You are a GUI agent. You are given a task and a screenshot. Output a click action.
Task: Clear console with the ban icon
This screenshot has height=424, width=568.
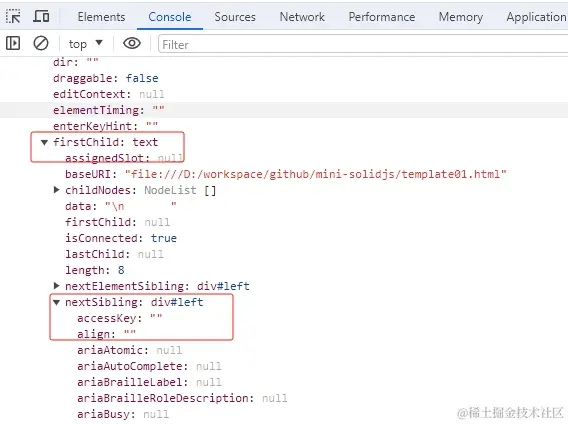click(x=41, y=43)
